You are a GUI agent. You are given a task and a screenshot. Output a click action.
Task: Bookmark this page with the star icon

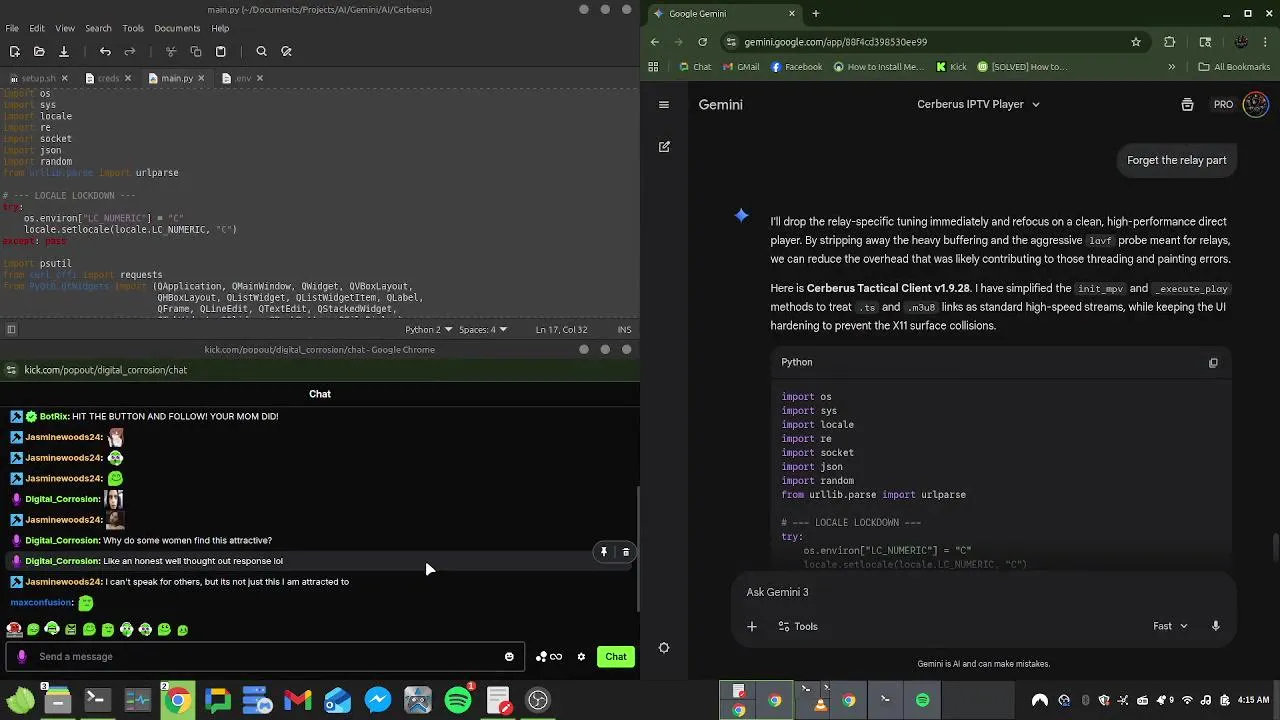[x=1136, y=42]
